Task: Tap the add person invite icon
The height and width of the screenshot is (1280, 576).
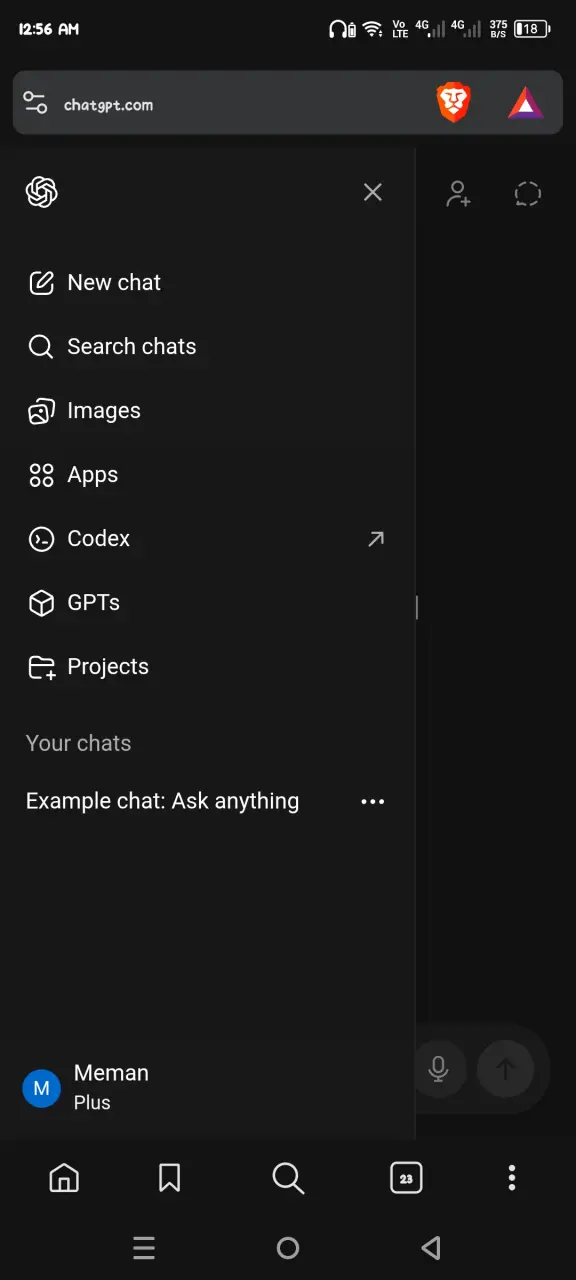Action: coord(458,193)
